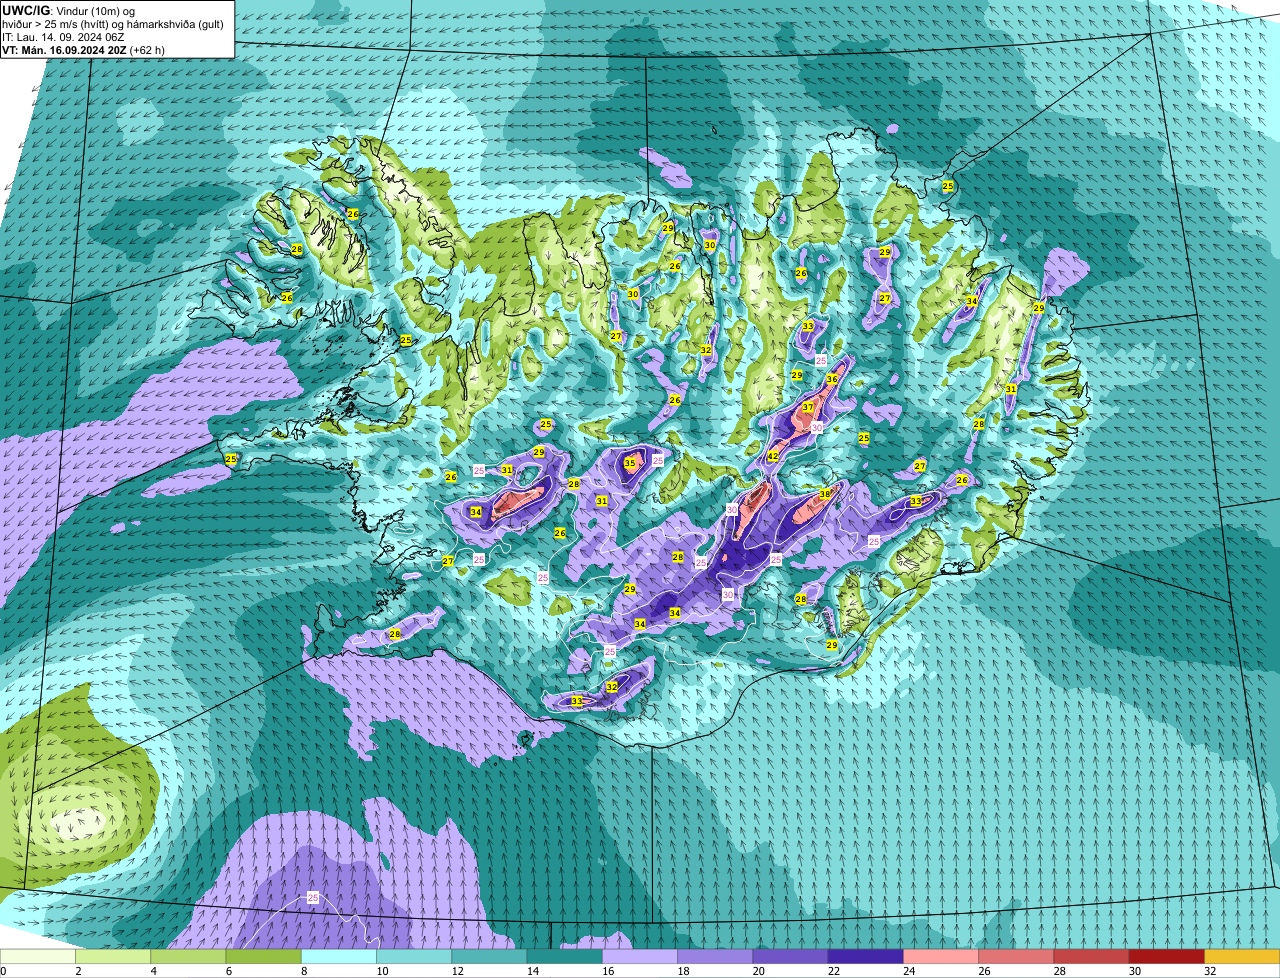Pick the 10–12 m/s aqua legend swatch

point(414,957)
